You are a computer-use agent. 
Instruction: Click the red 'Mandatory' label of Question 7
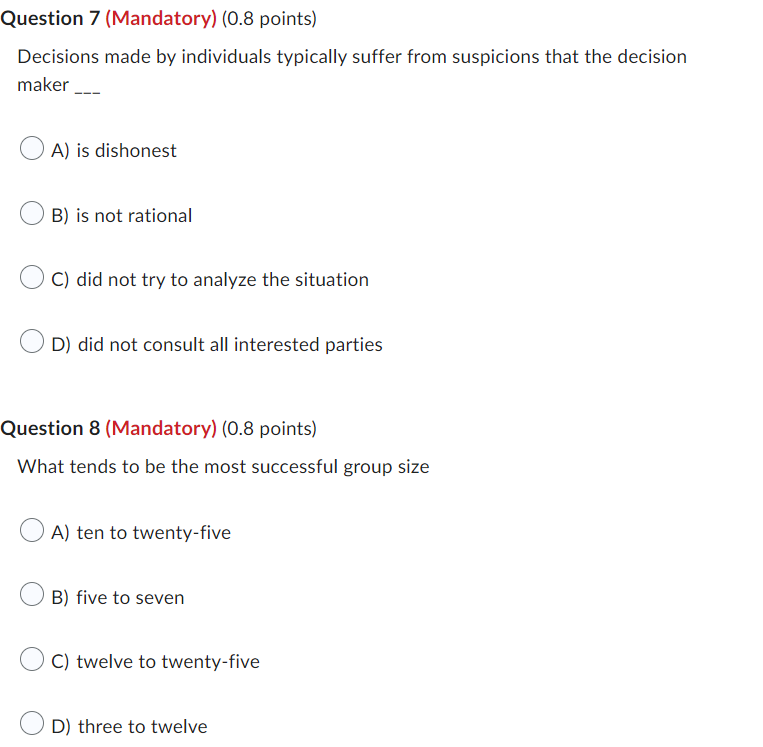tap(161, 19)
